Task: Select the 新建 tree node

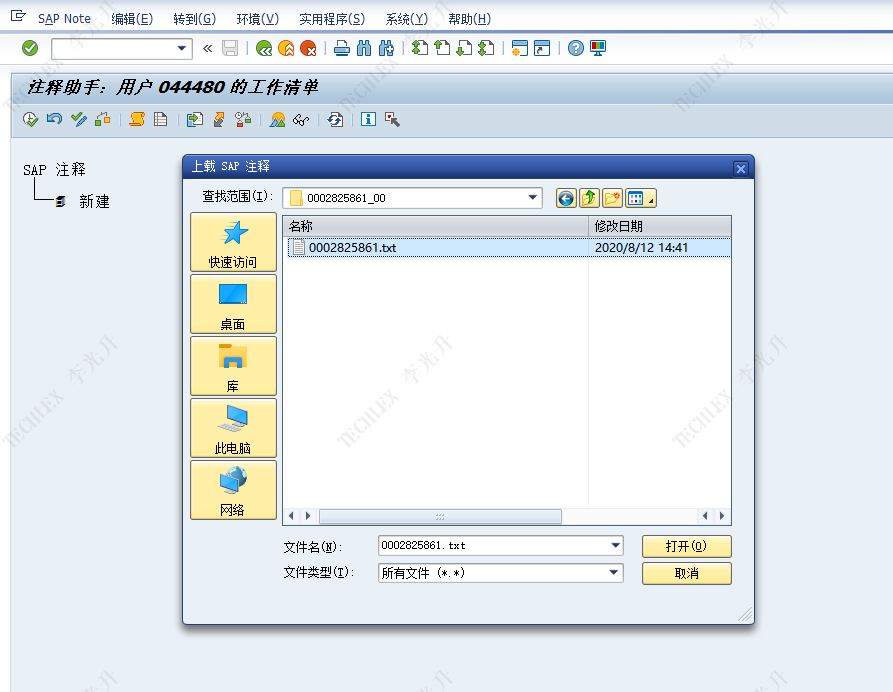Action: click(94, 202)
